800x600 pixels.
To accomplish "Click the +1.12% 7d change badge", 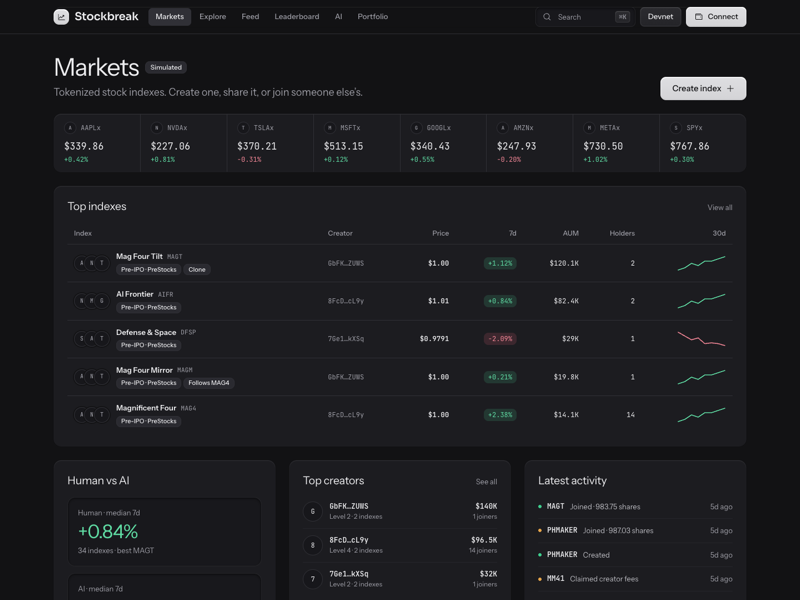I will 500,263.
